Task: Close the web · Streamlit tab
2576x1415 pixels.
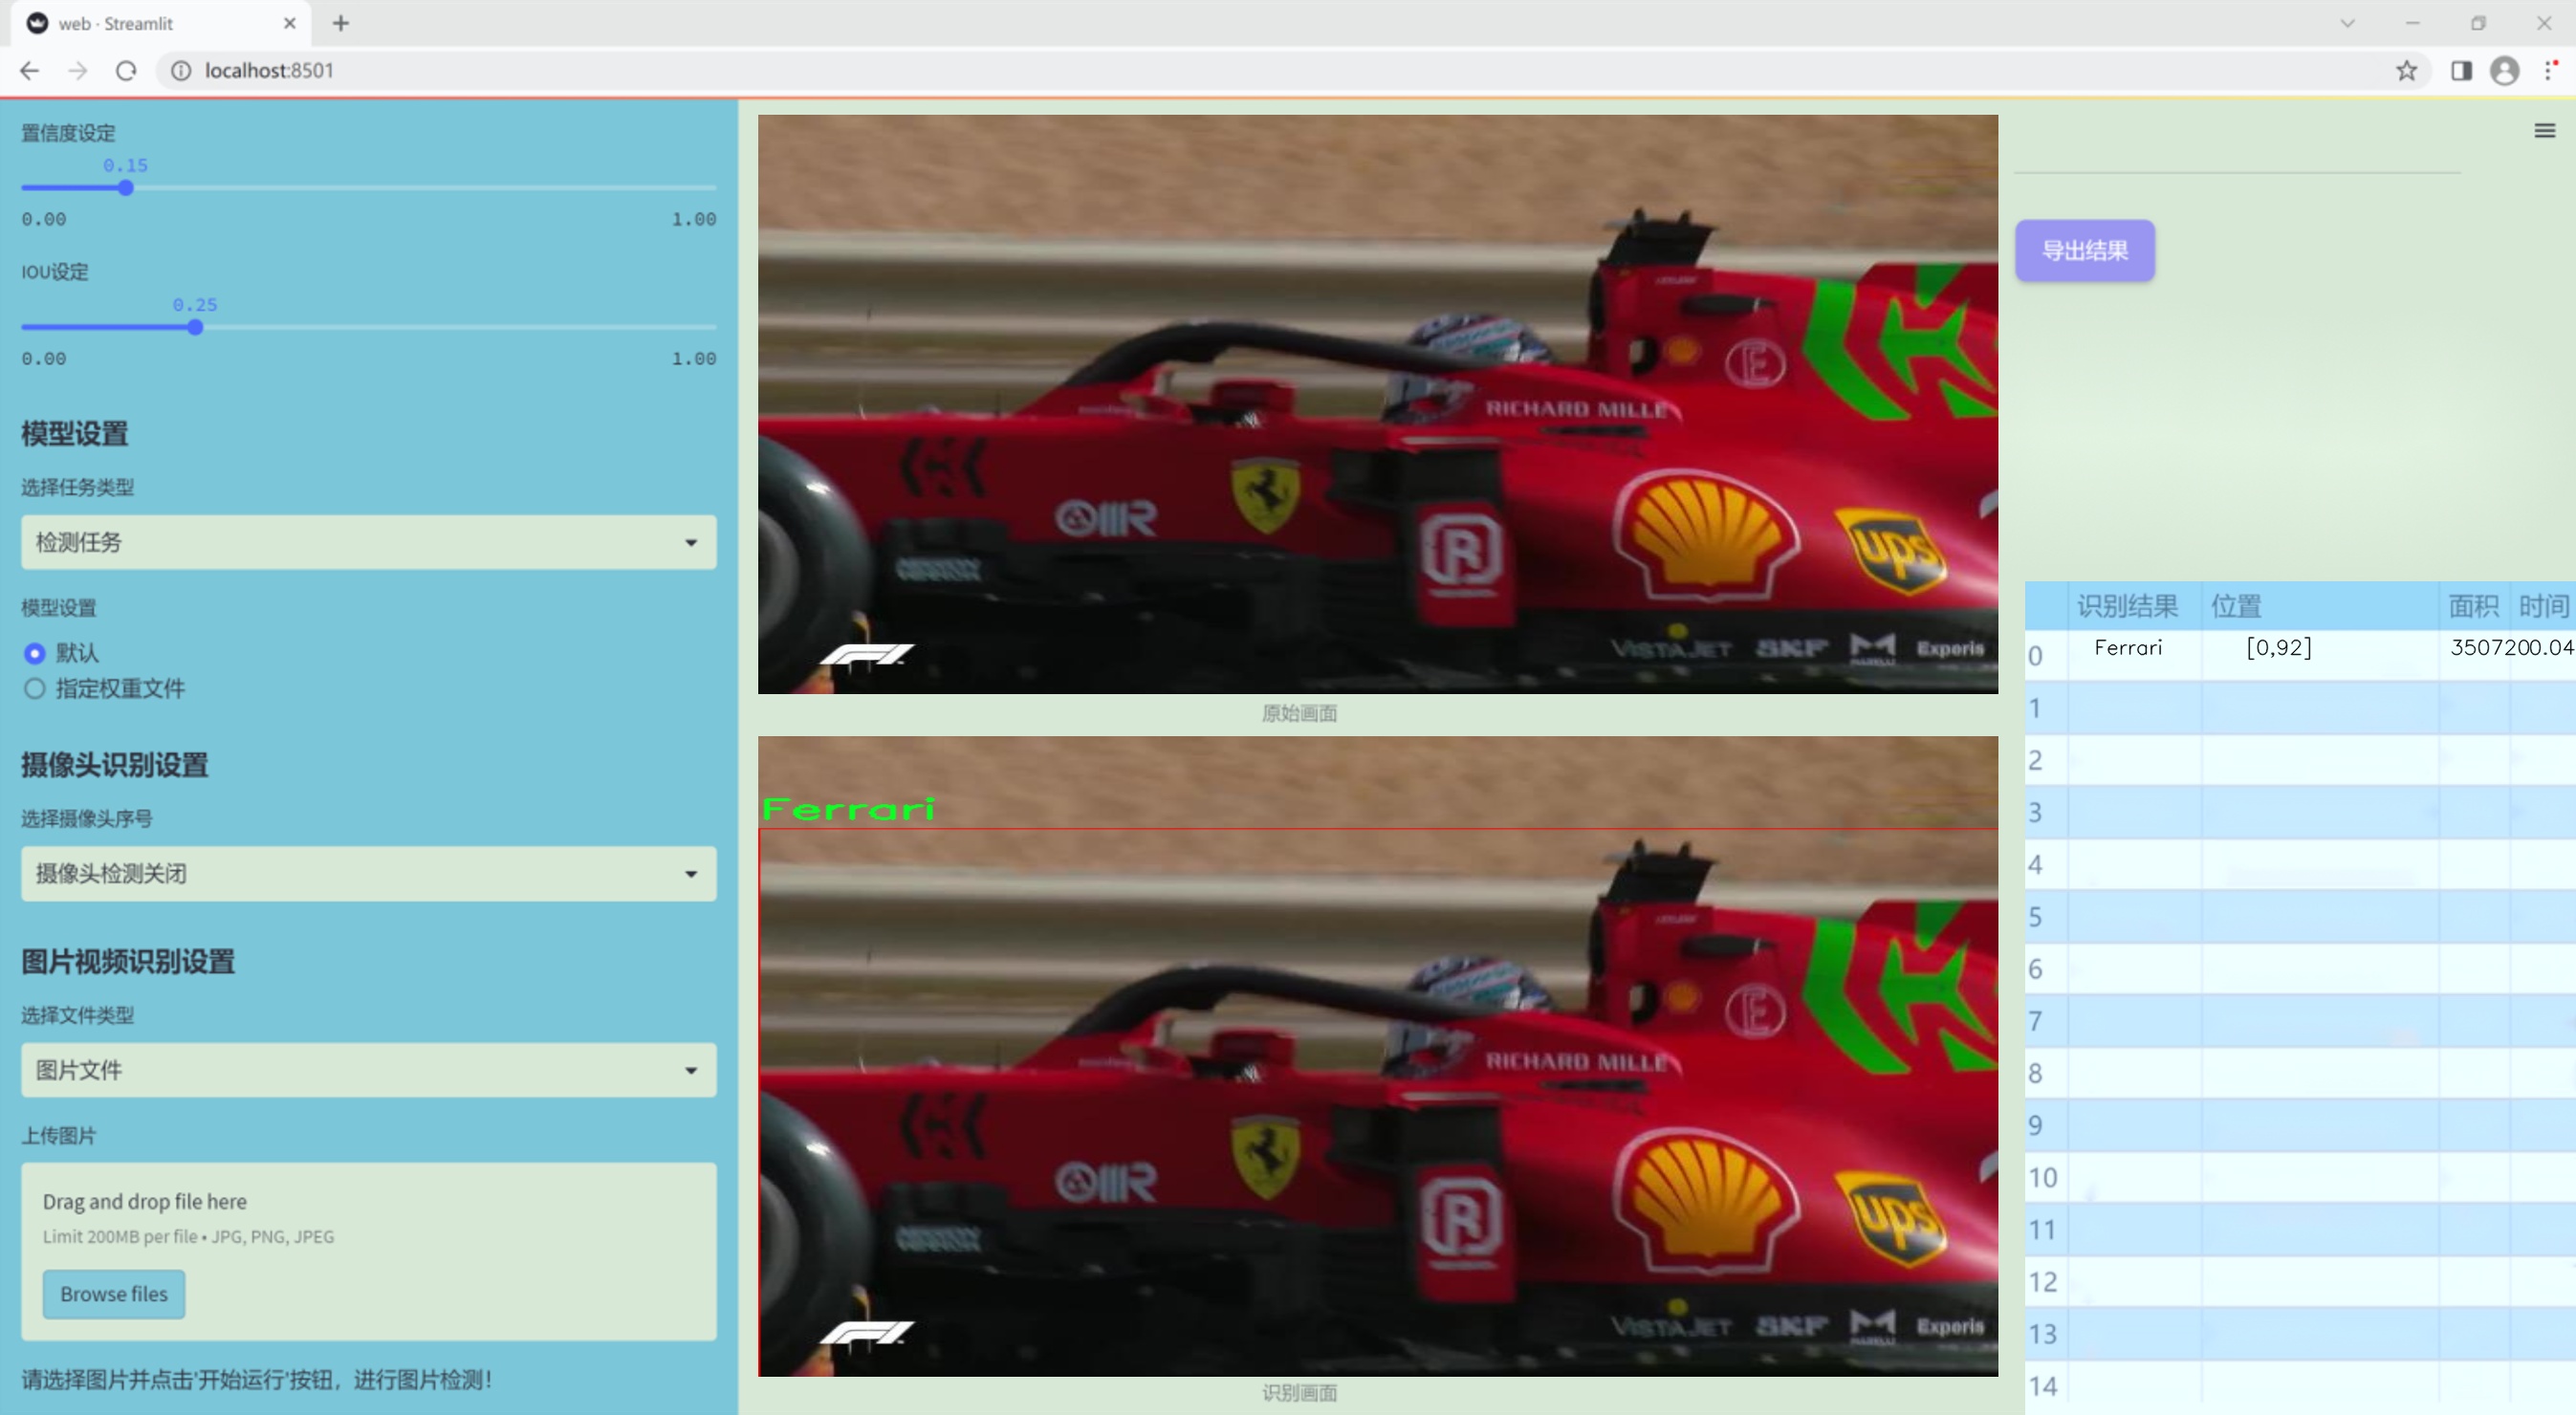Action: pyautogui.click(x=290, y=23)
